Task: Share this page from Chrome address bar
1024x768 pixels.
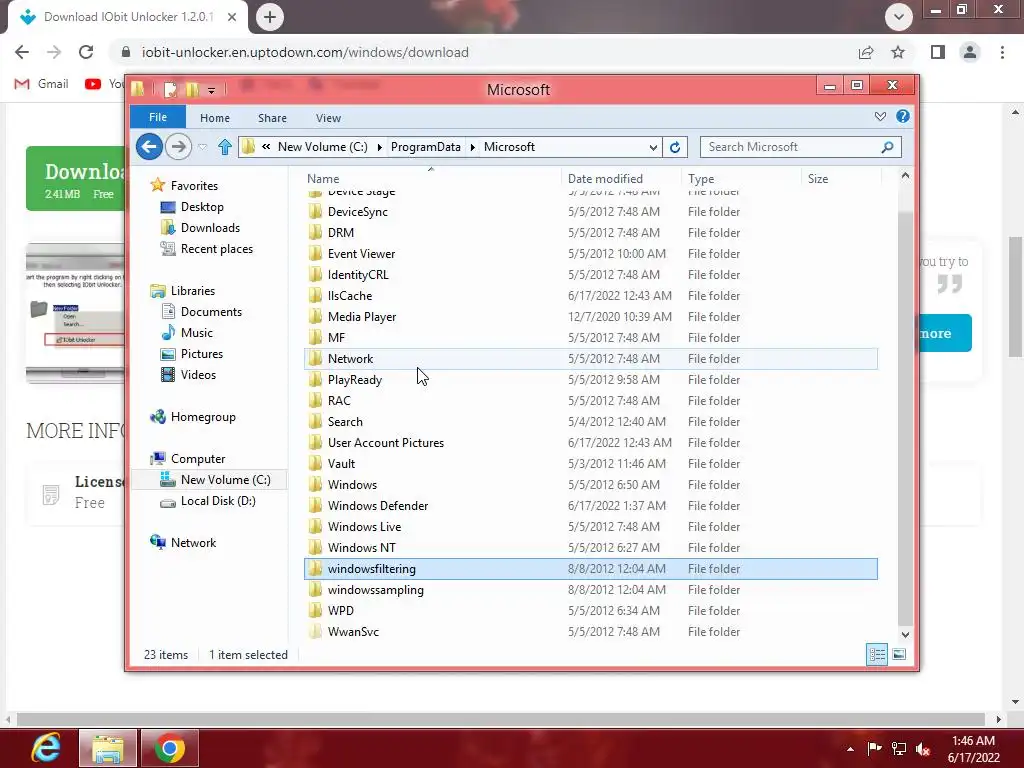Action: 866,52
